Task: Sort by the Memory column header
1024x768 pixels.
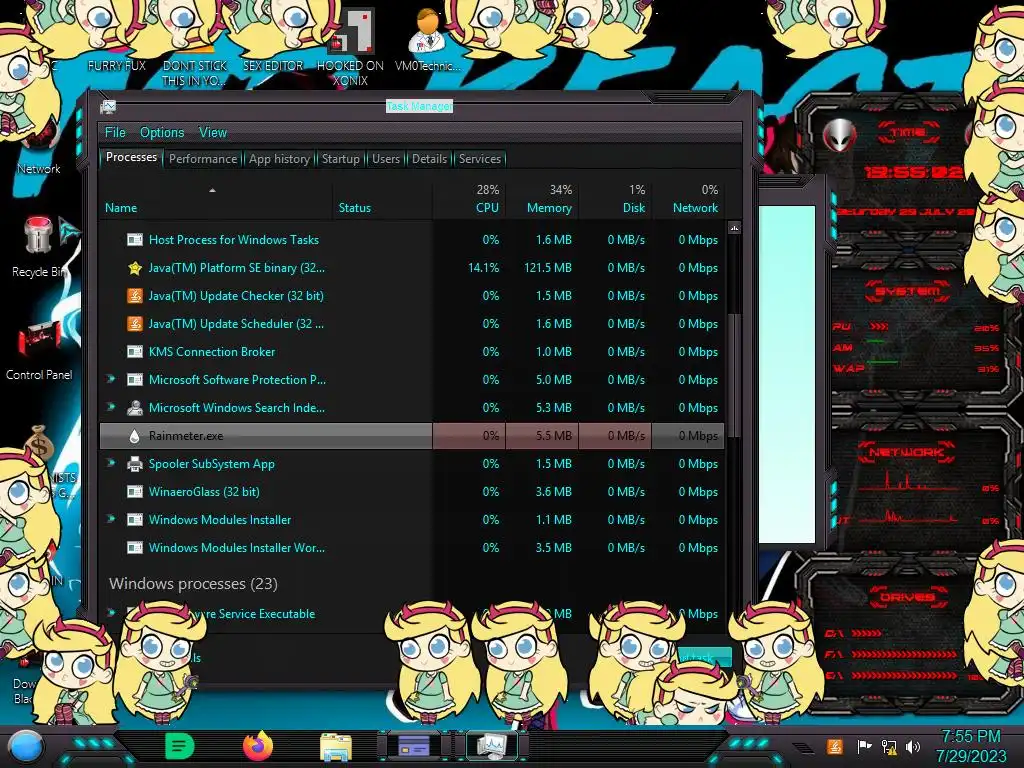Action: pos(542,200)
